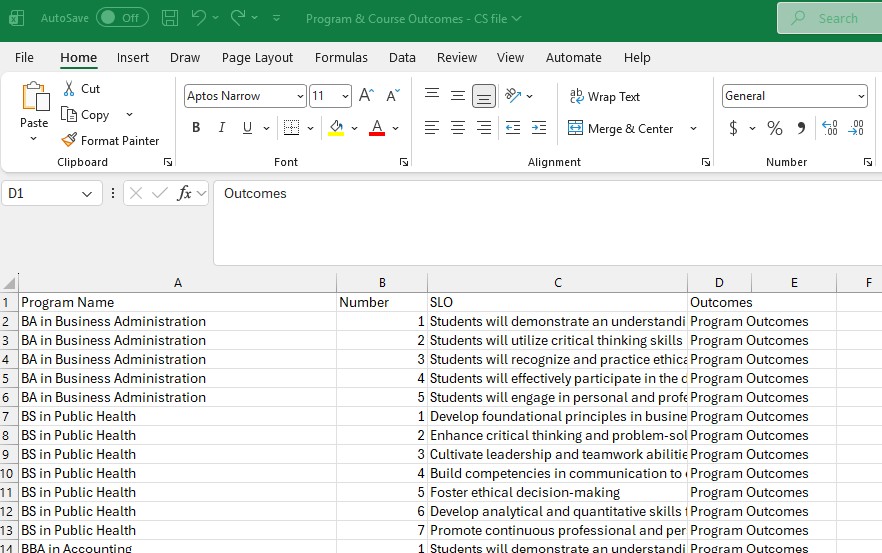
Task: Select column C header
Action: 557,282
